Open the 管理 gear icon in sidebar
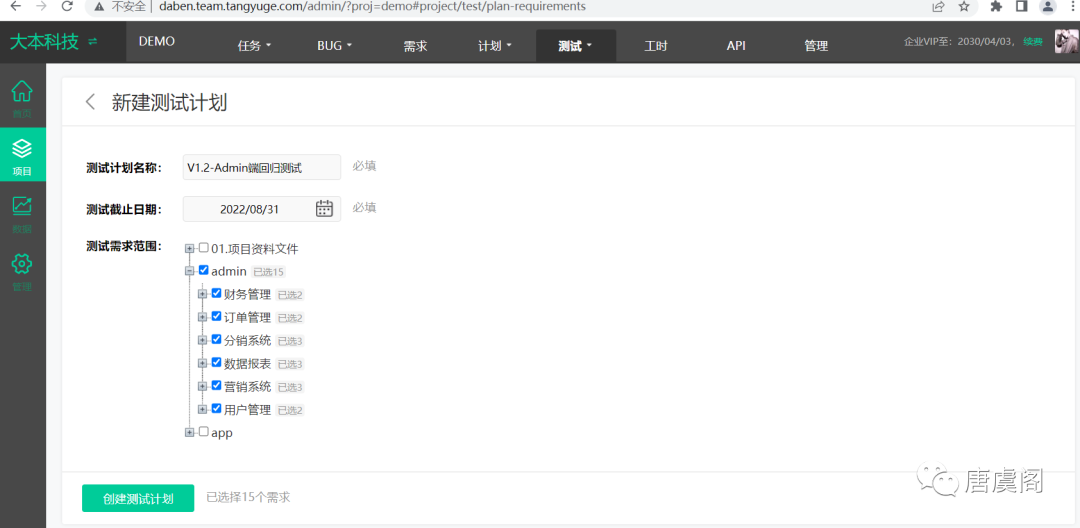The height and width of the screenshot is (528, 1080). 23,263
